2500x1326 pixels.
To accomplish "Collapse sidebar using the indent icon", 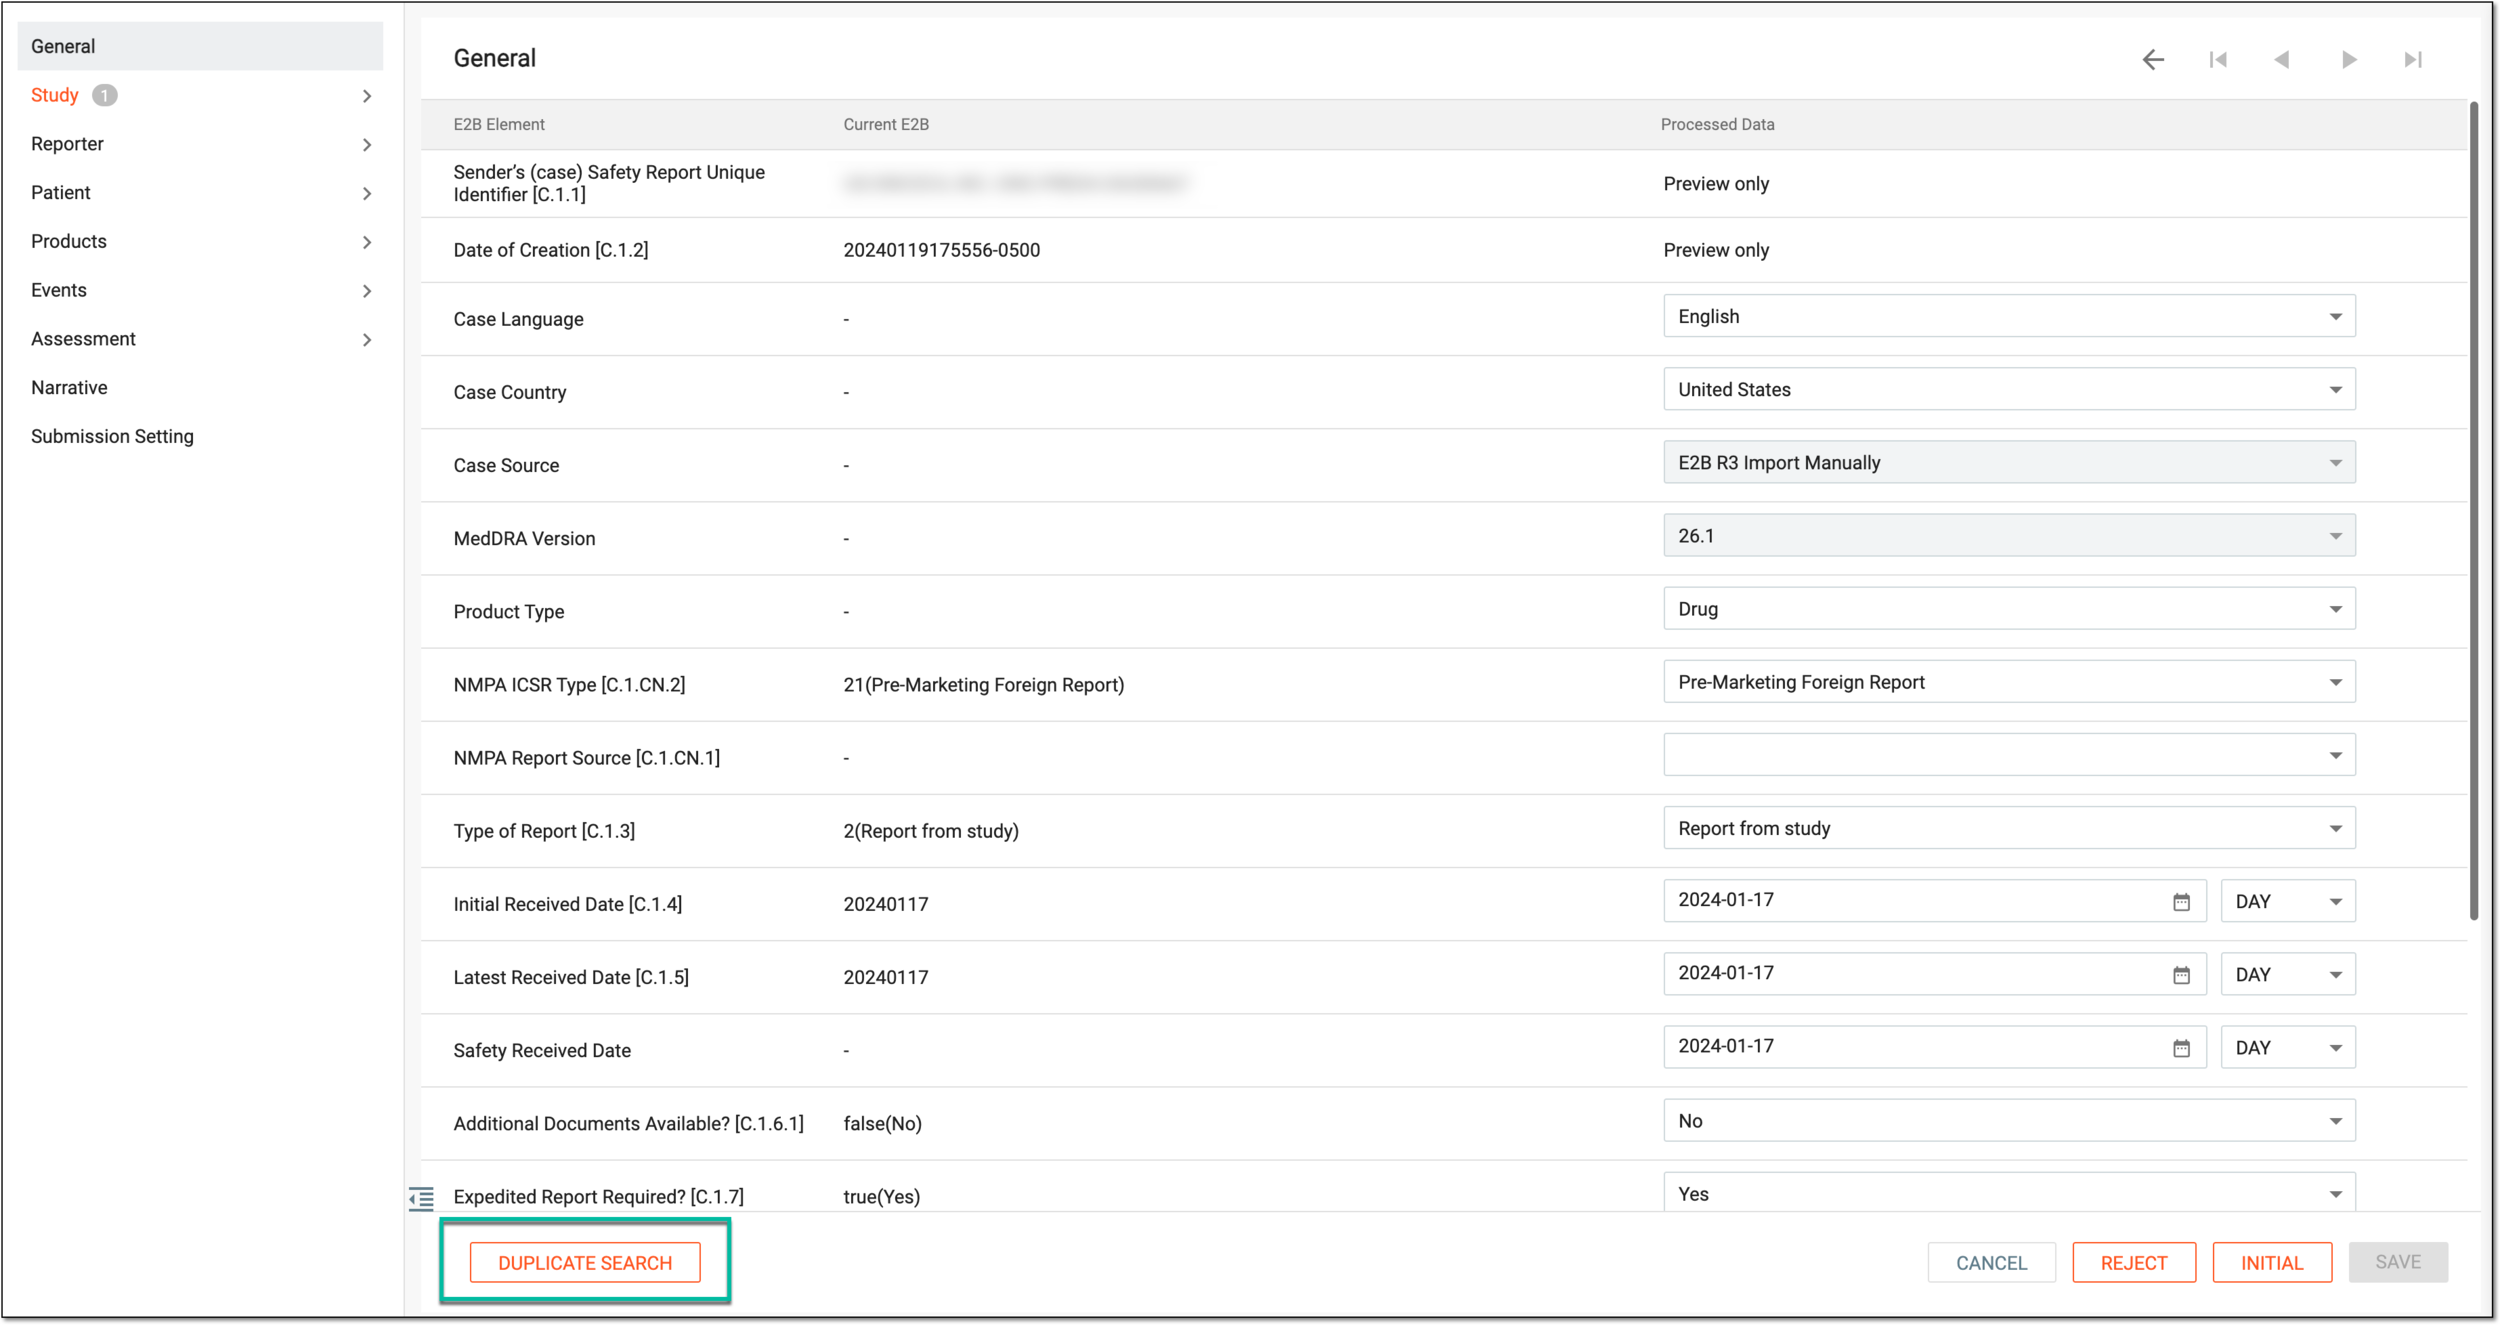I will [421, 1197].
